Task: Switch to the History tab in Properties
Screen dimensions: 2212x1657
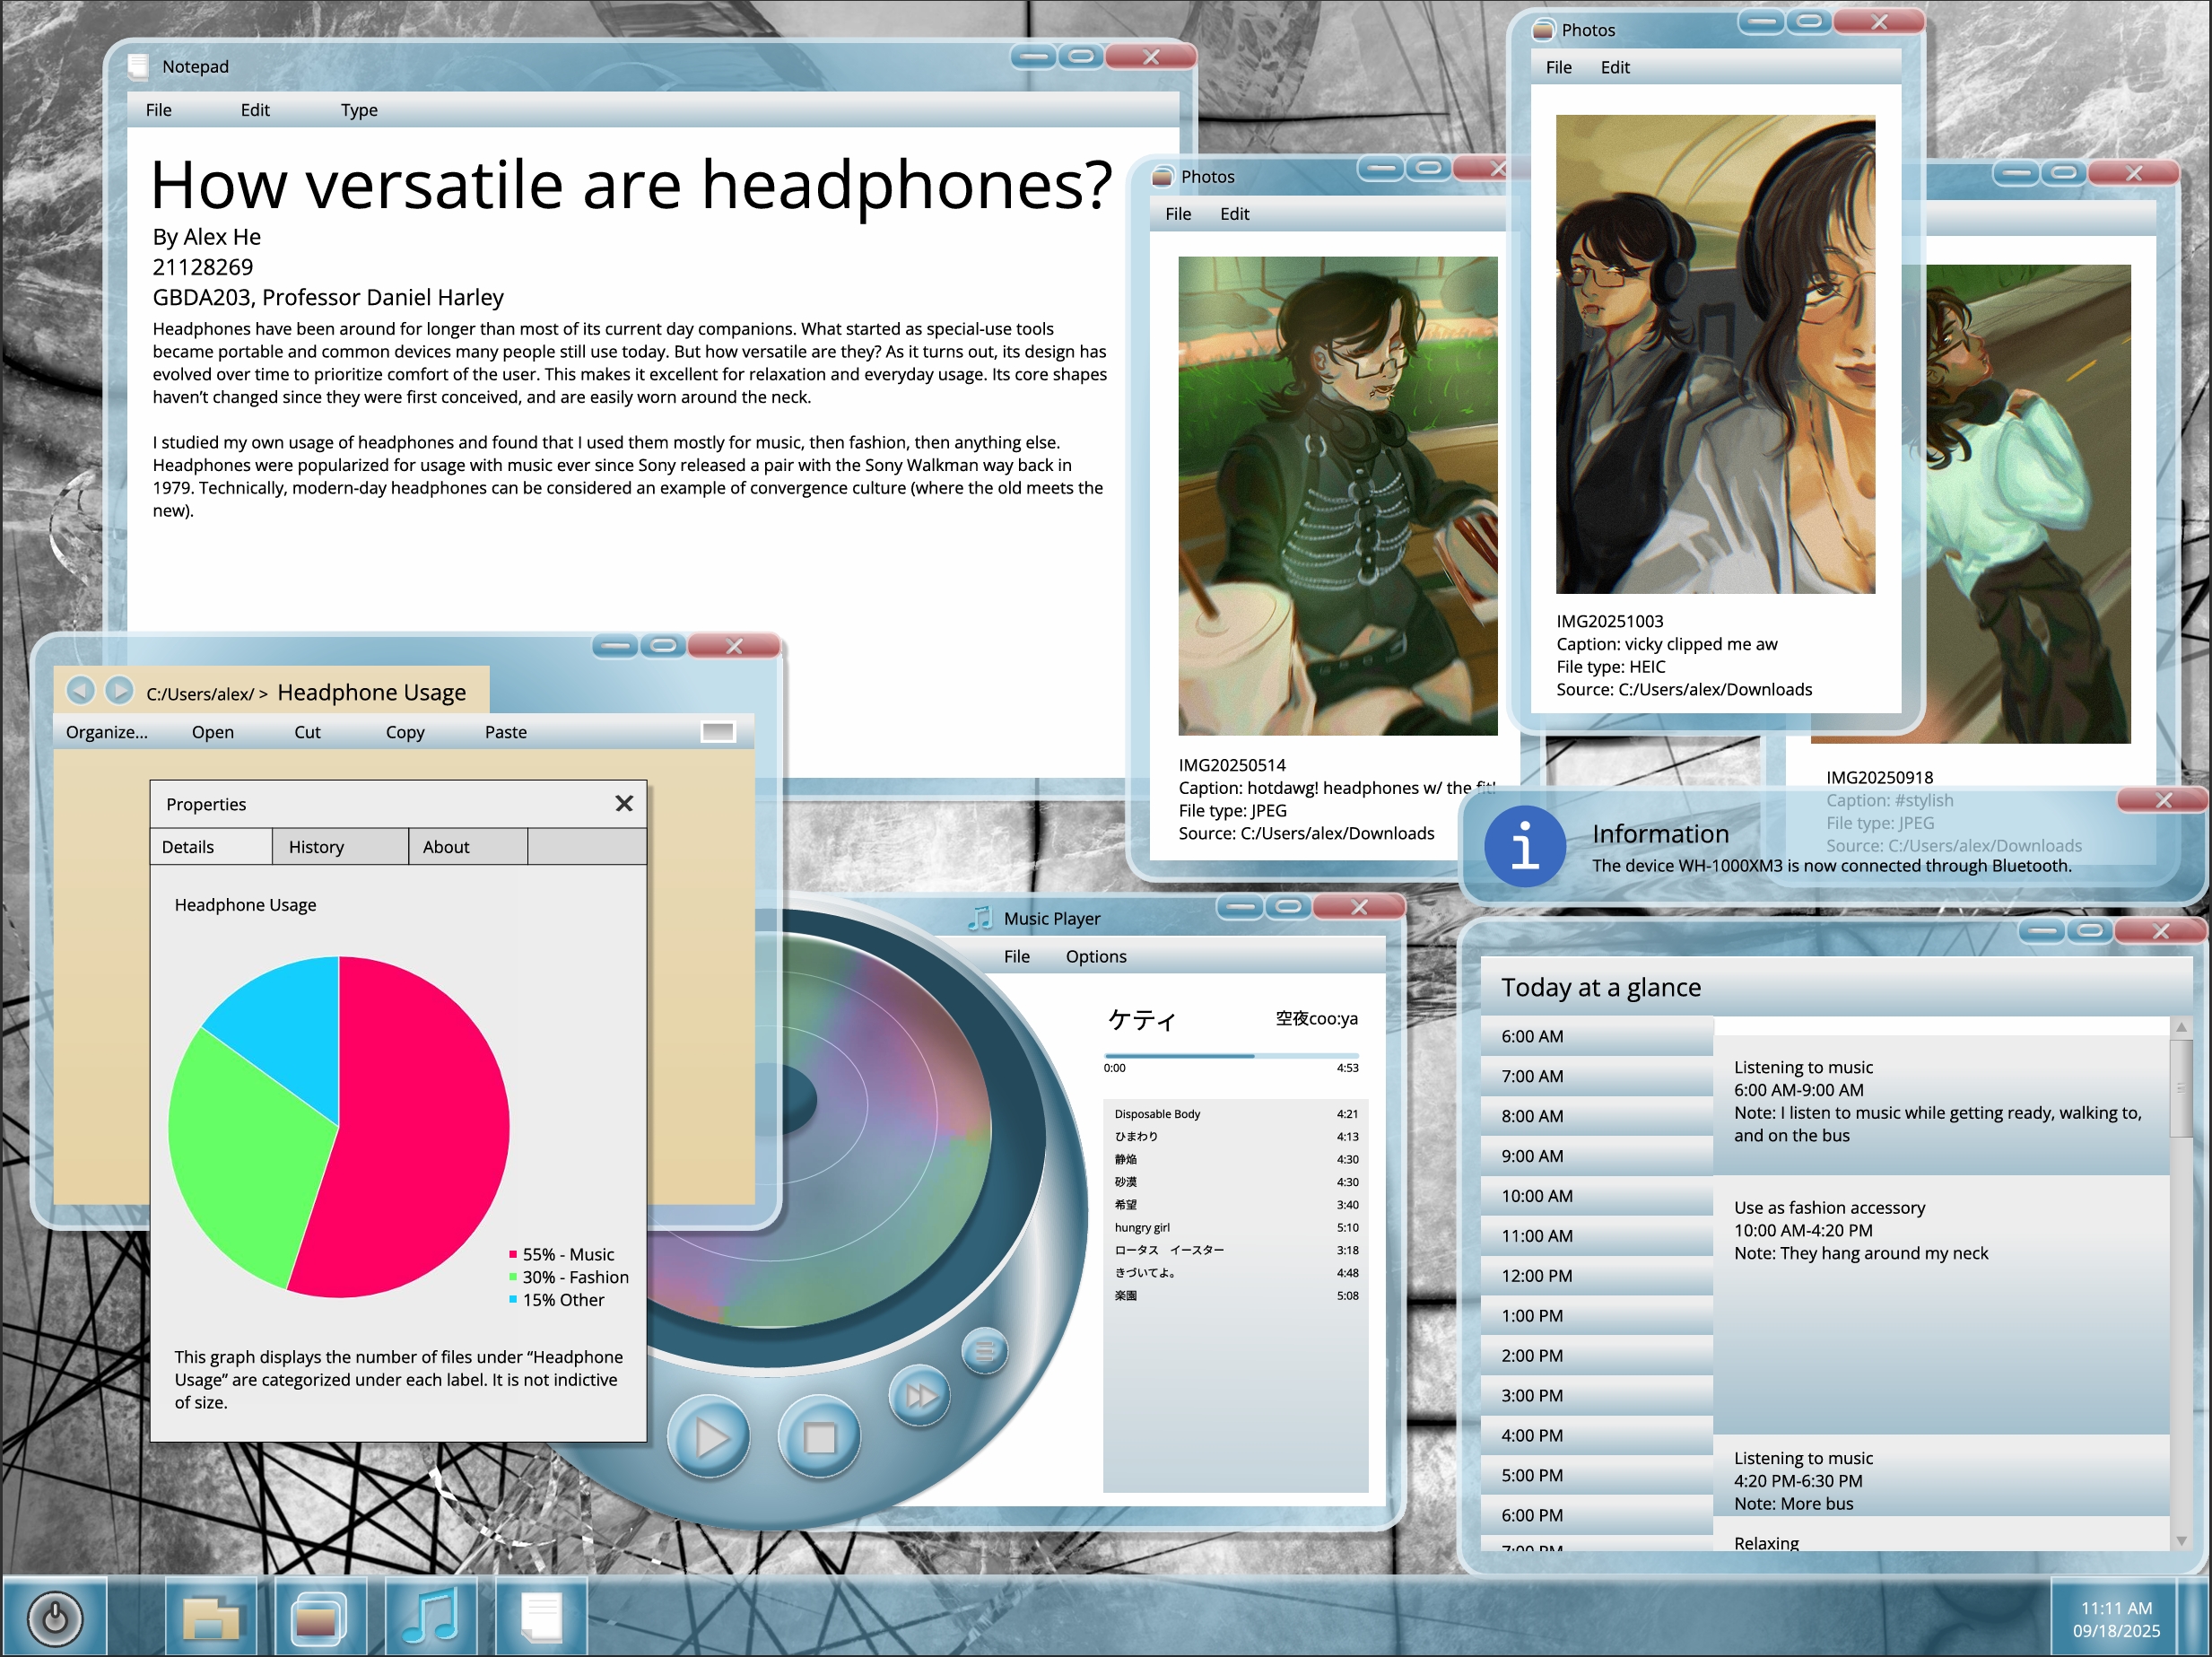Action: (316, 847)
